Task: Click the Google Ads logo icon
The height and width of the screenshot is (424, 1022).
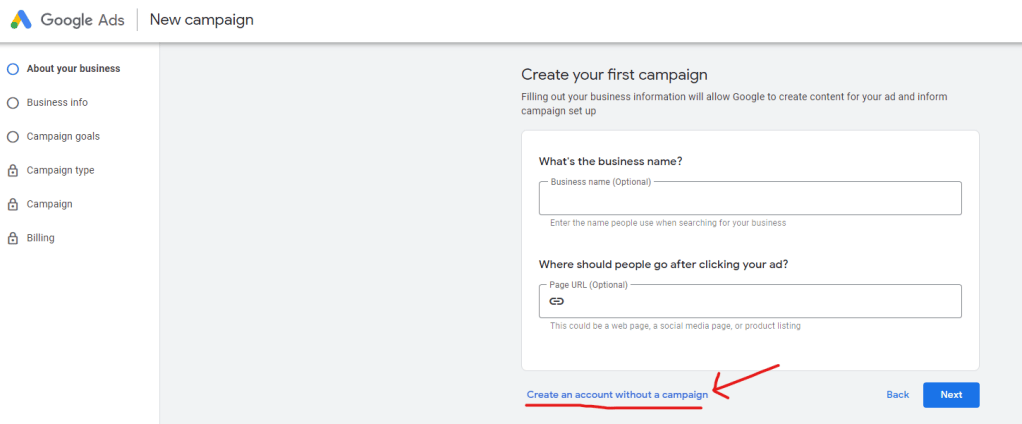Action: (x=20, y=20)
